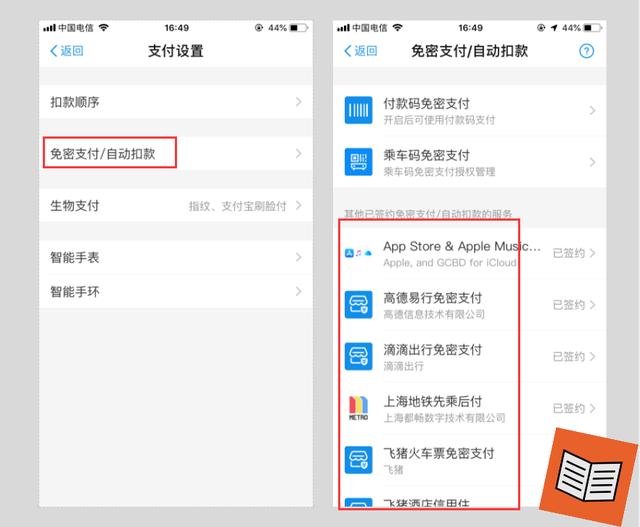The image size is (640, 527).
Task: Tap signal bars in right phone status bar
Action: click(x=343, y=28)
